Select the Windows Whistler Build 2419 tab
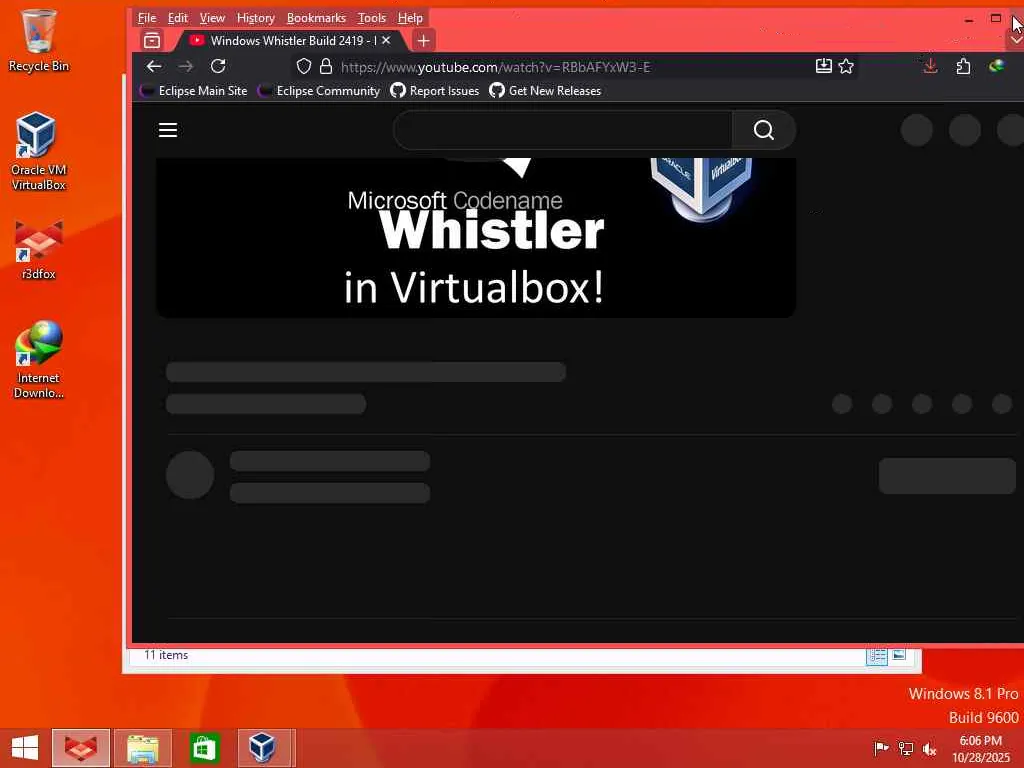The height and width of the screenshot is (768, 1024). tap(291, 40)
